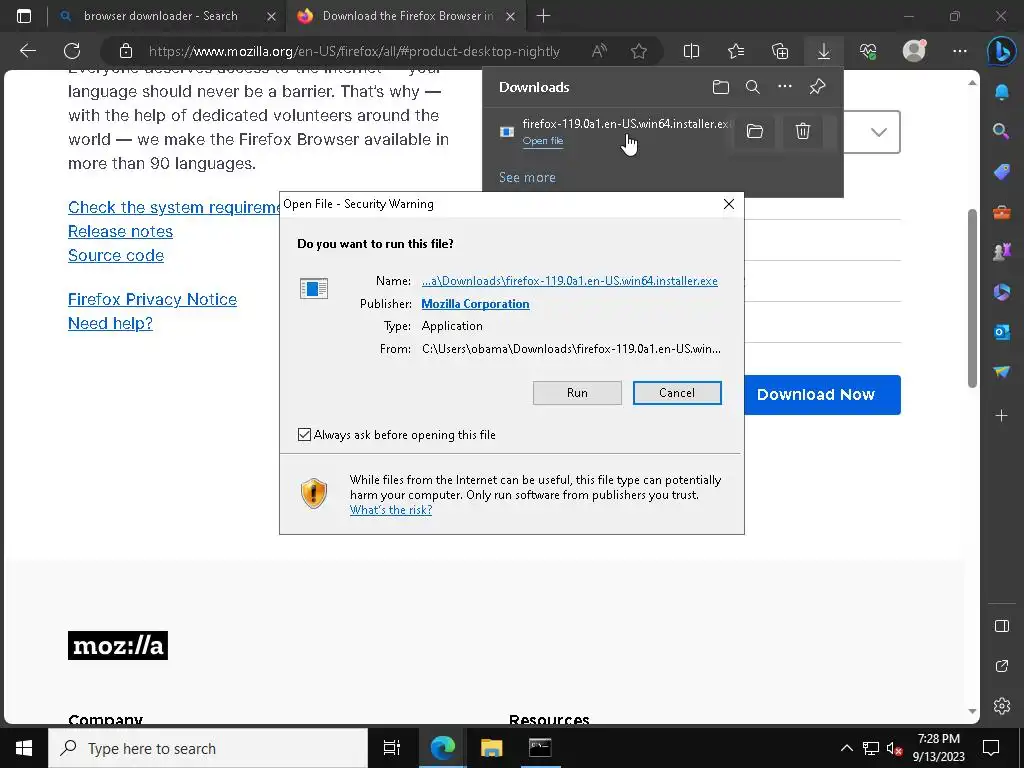The image size is (1024, 768).
Task: Open the Source code link
Action: click(x=116, y=255)
